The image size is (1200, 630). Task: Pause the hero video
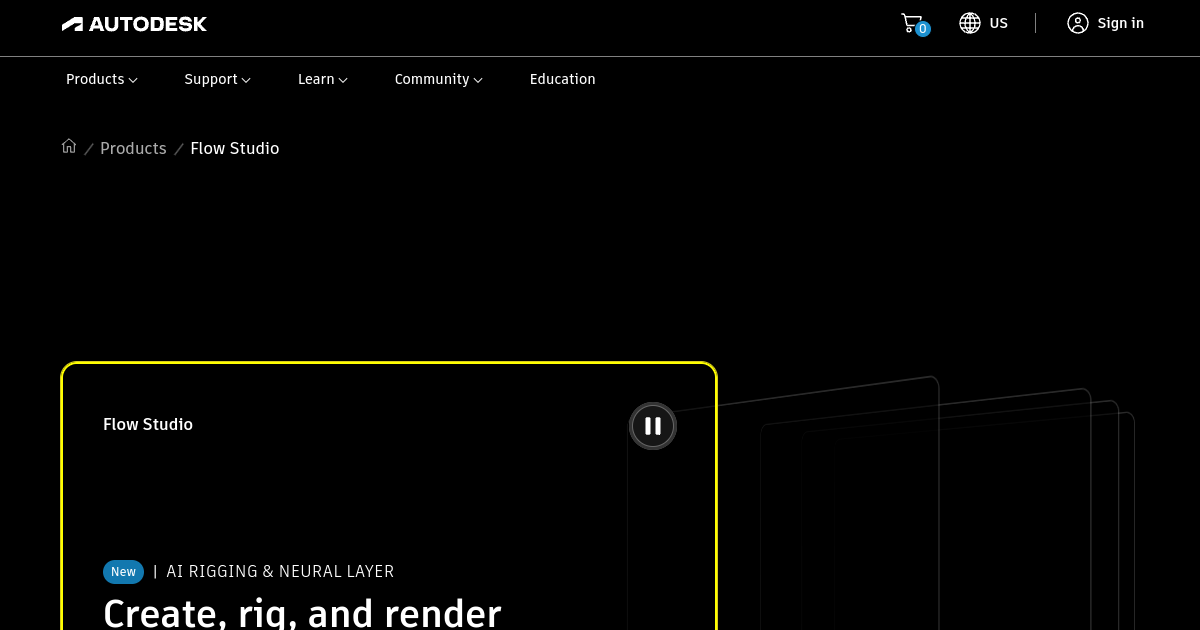653,426
